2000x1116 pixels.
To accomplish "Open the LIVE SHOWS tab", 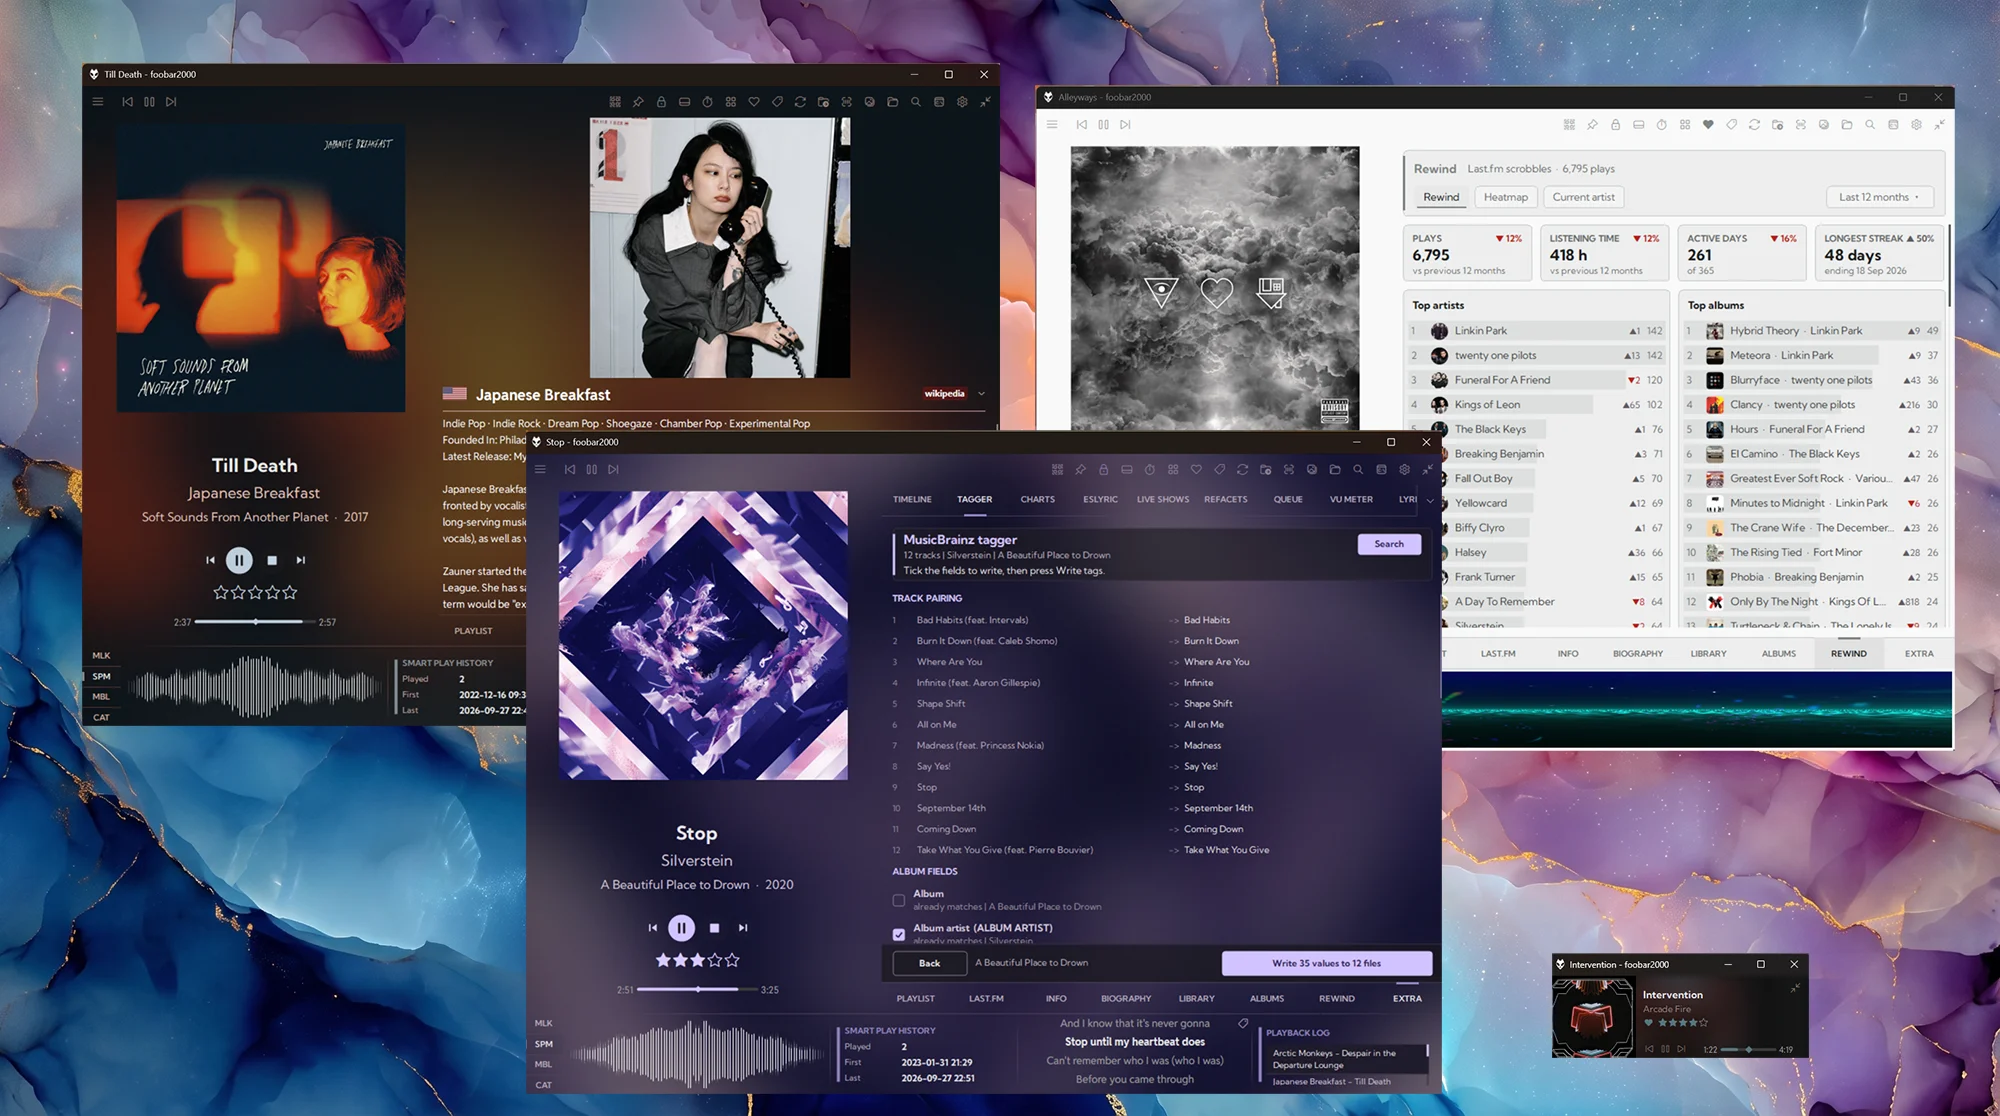I will (1163, 499).
